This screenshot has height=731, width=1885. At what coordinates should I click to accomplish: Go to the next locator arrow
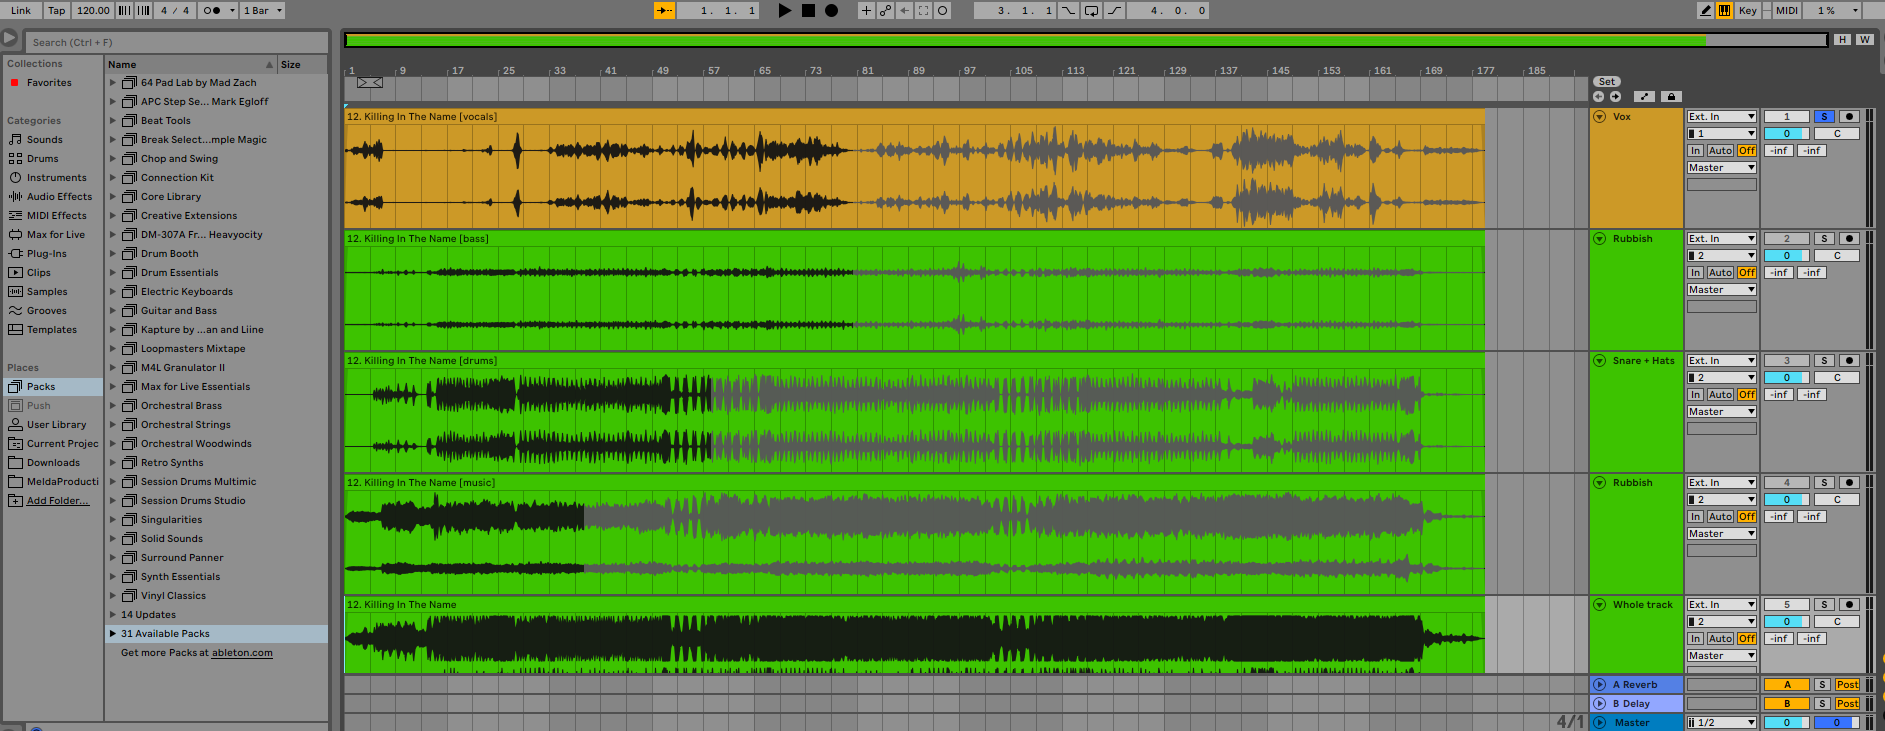point(1615,96)
